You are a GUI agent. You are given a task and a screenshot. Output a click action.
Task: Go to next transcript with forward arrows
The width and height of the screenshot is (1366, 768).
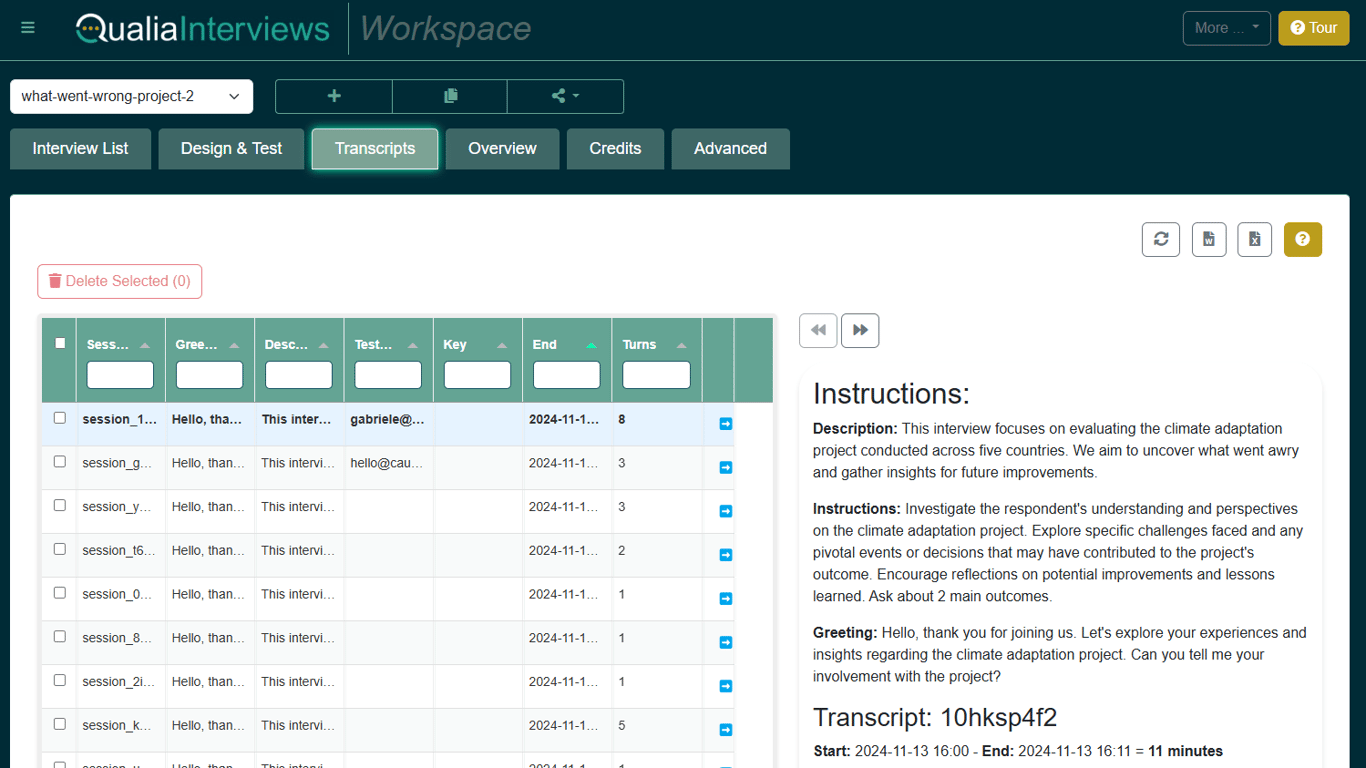(x=860, y=330)
